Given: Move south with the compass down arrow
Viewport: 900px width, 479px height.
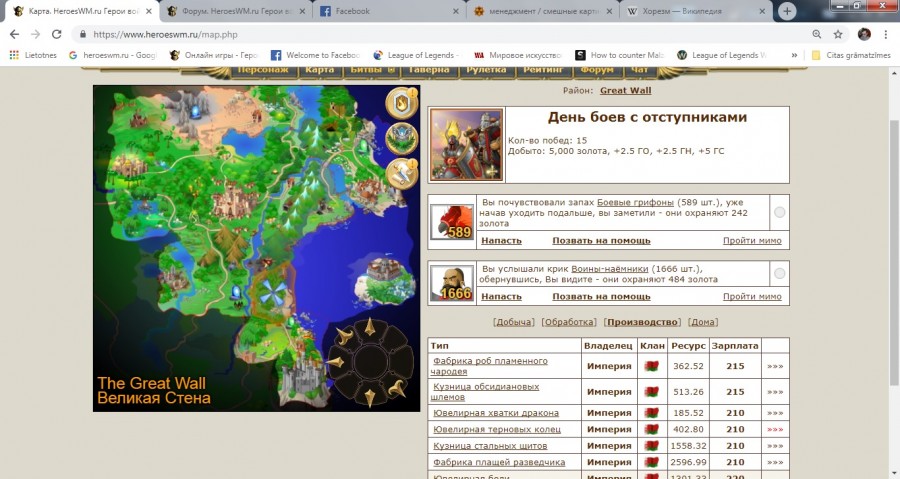Looking at the screenshot, I should (x=370, y=397).
